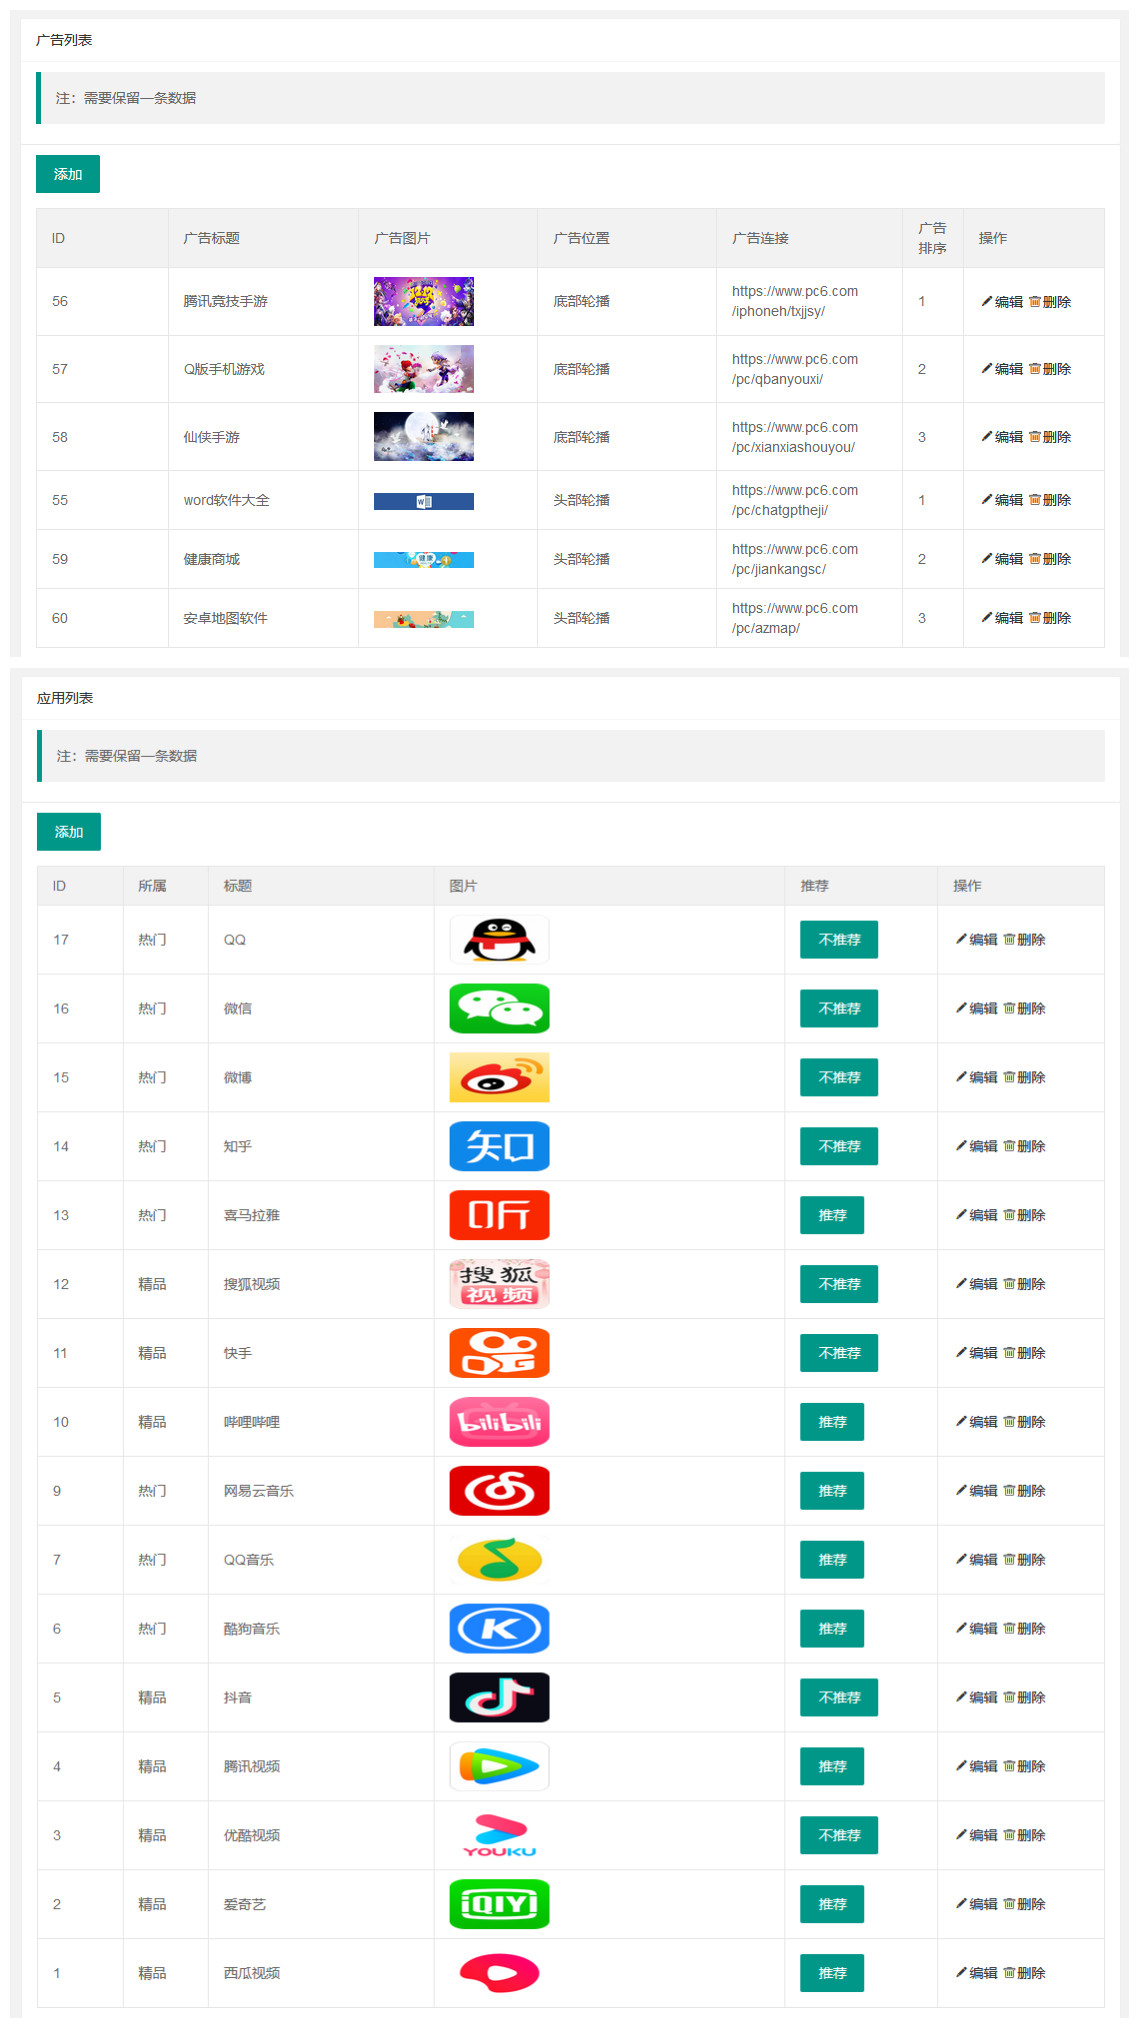Toggle the 不推荐 status for 知乎
The image size is (1139, 2028).
[x=839, y=1147]
